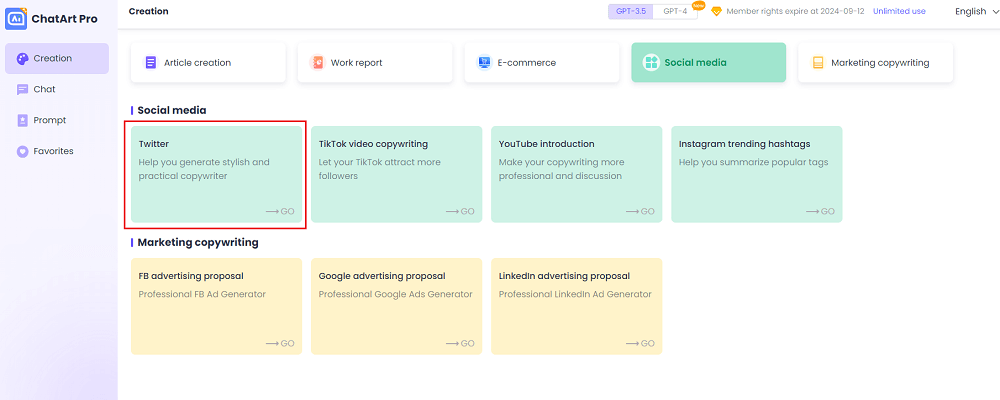
Task: Switch model to GPT-4
Action: [675, 11]
